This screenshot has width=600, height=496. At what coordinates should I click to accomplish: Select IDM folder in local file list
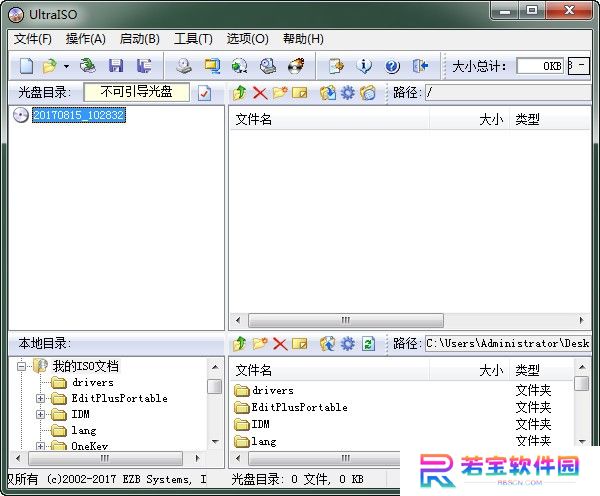pos(260,424)
